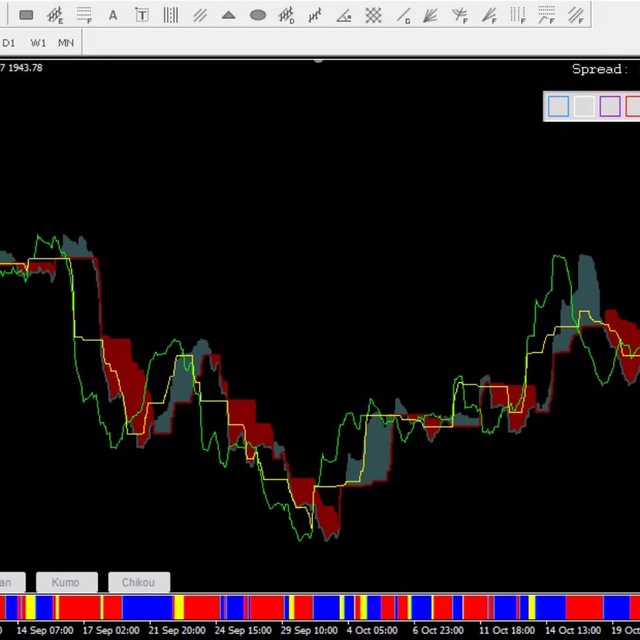Image resolution: width=640 pixels, height=640 pixels.
Task: Select the Ellipse shape tool
Action: [x=258, y=16]
